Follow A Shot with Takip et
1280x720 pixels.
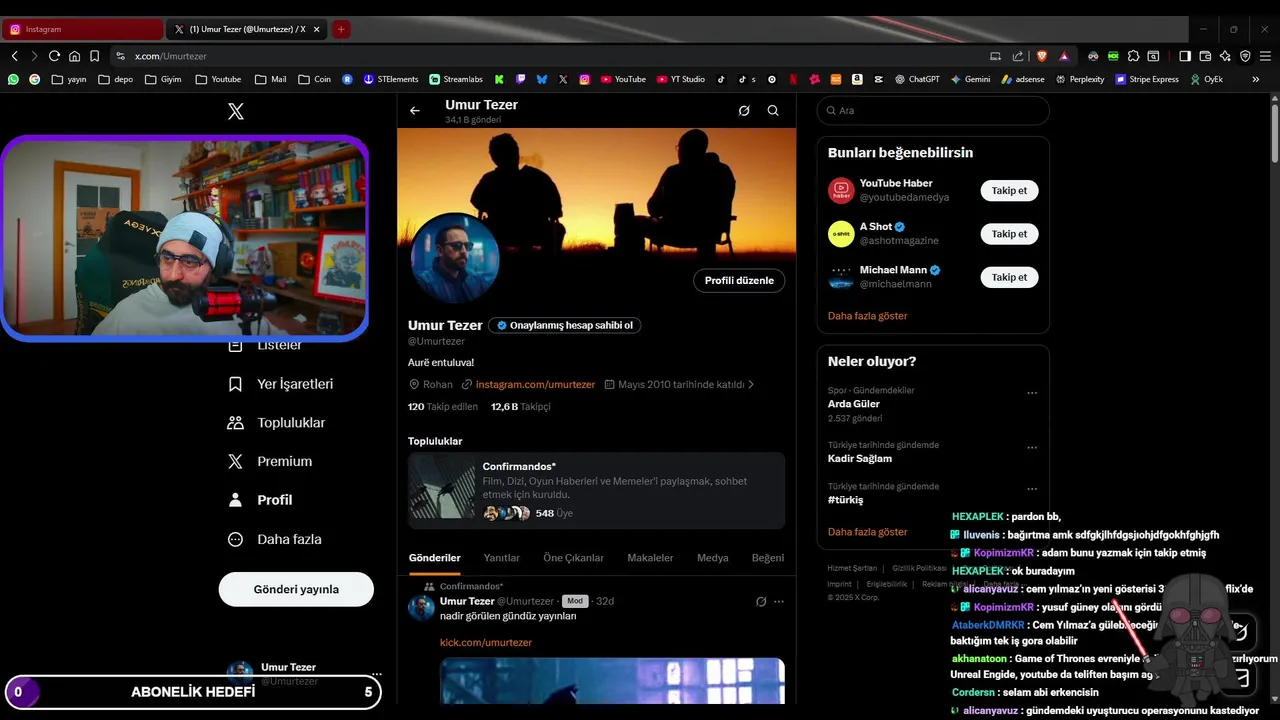[x=1009, y=234]
